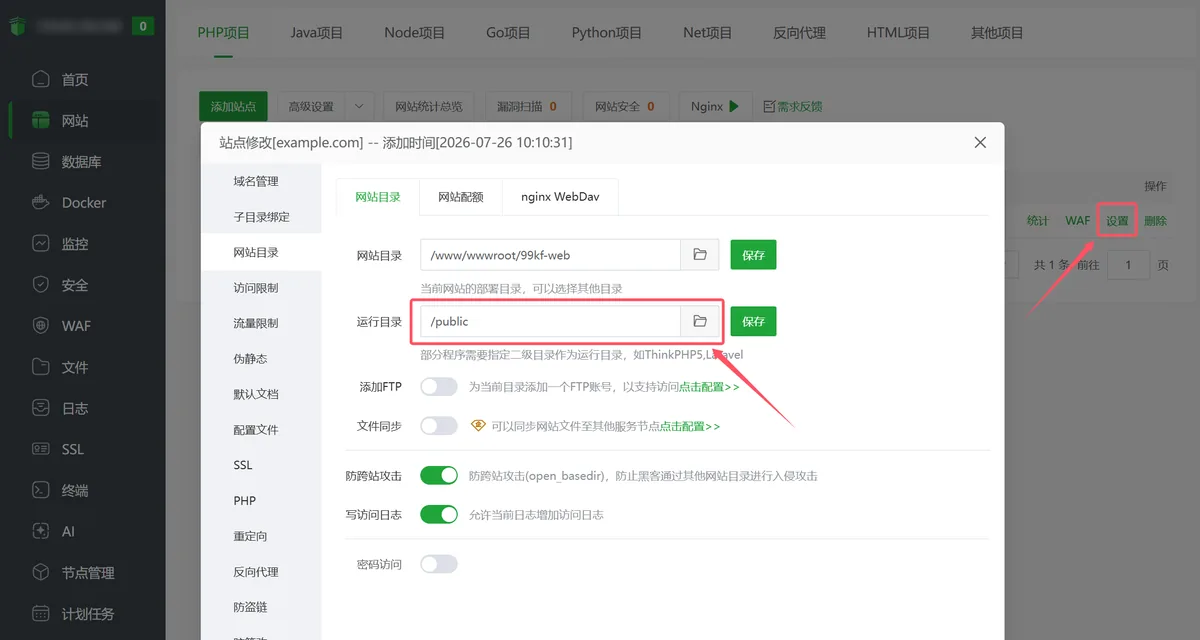Image resolution: width=1200 pixels, height=640 pixels.
Task: Switch to the Net项目 tab
Action: [708, 32]
